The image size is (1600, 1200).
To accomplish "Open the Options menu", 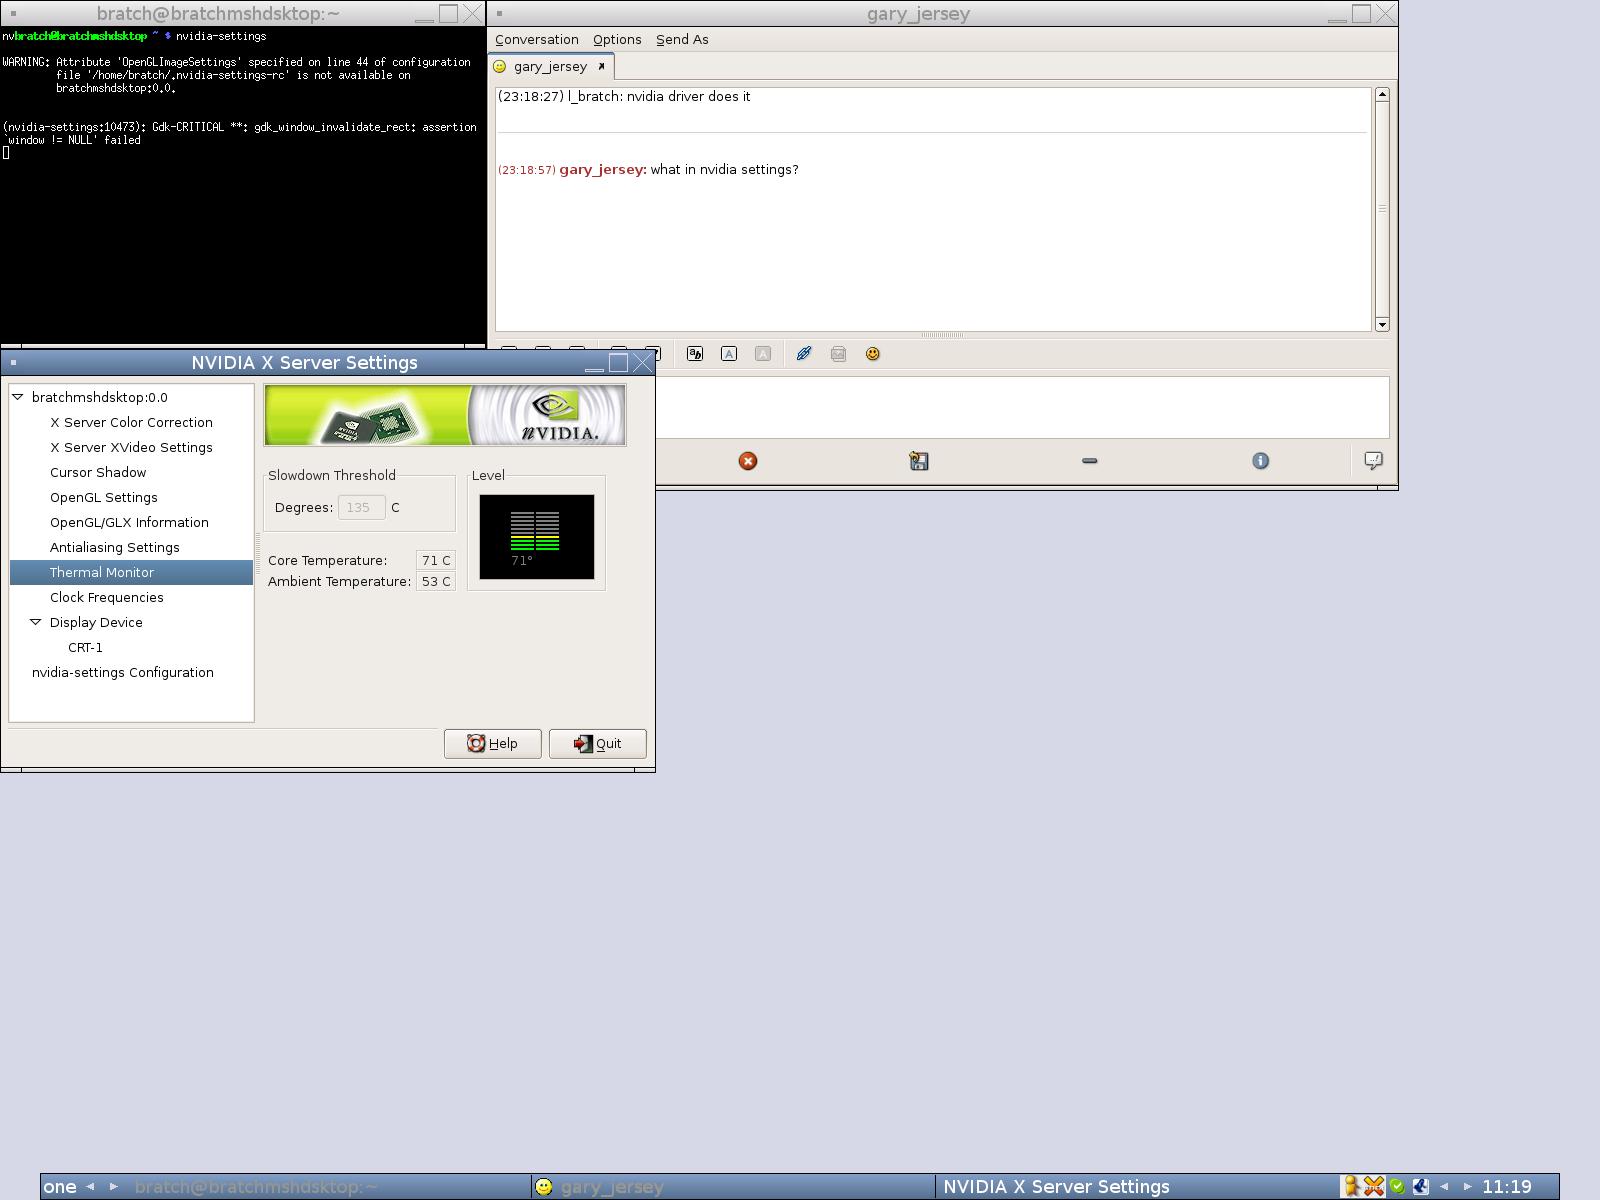I will click(x=617, y=39).
